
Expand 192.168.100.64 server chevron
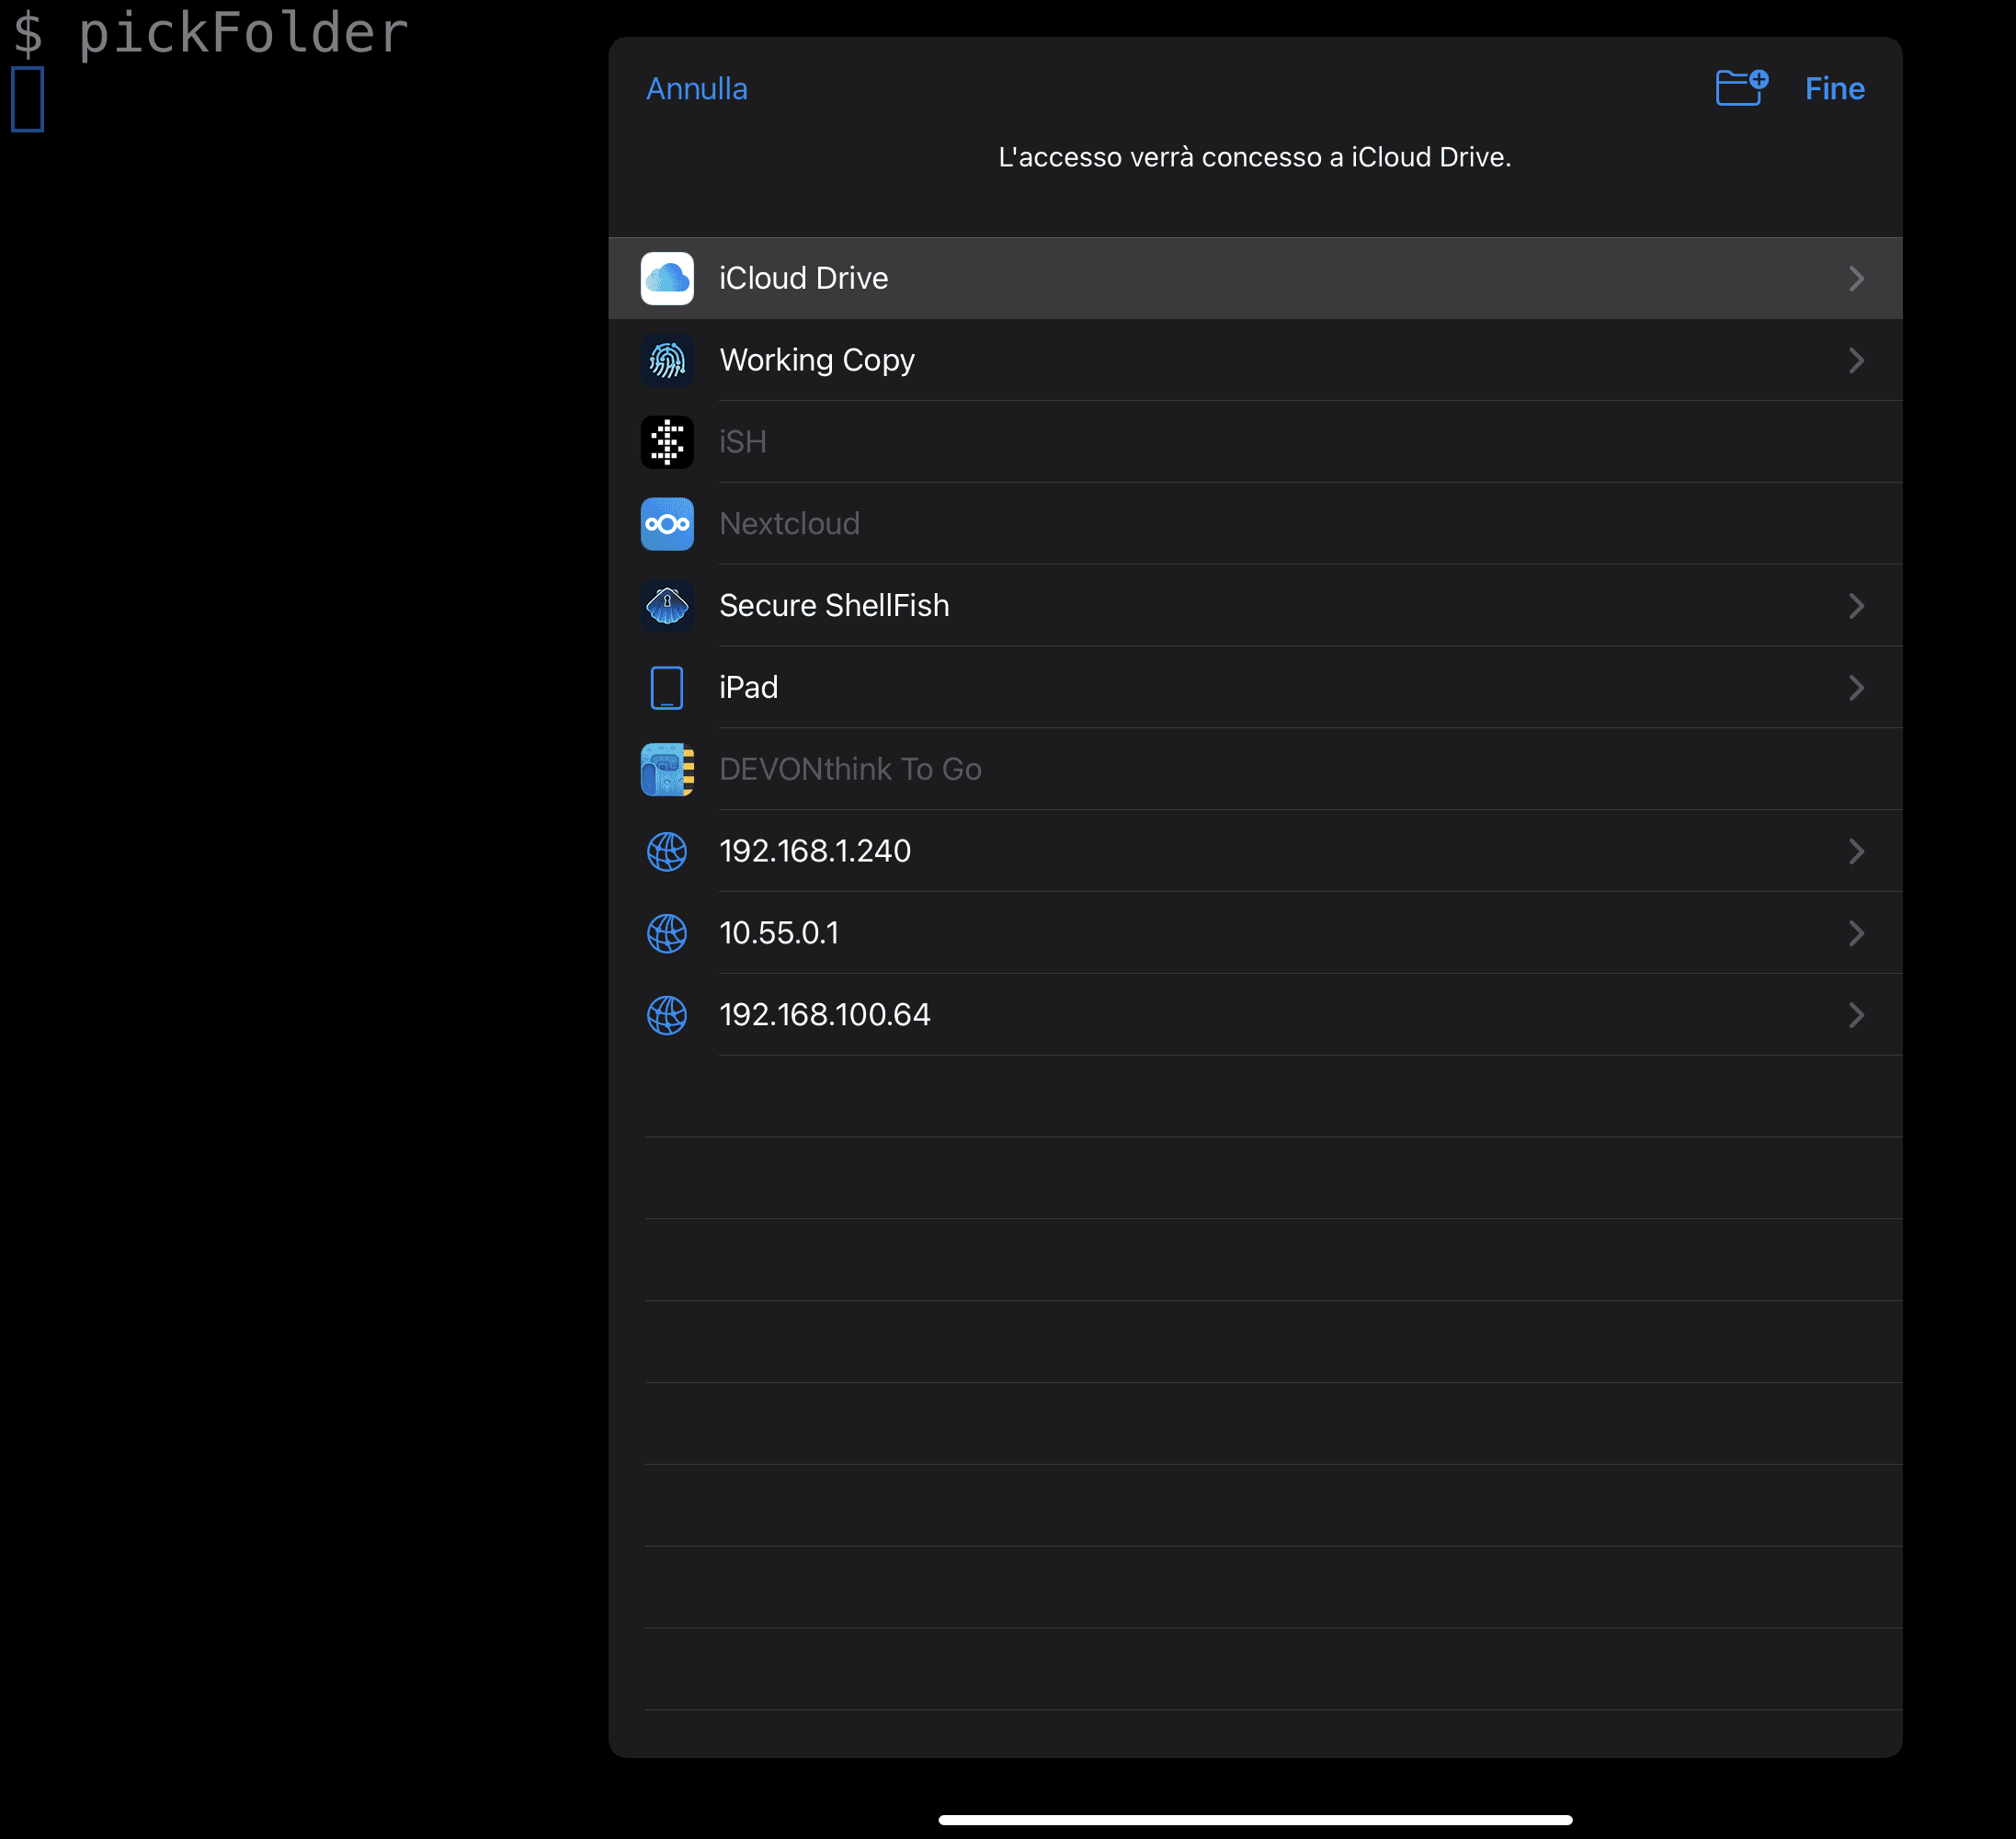(x=1856, y=1016)
